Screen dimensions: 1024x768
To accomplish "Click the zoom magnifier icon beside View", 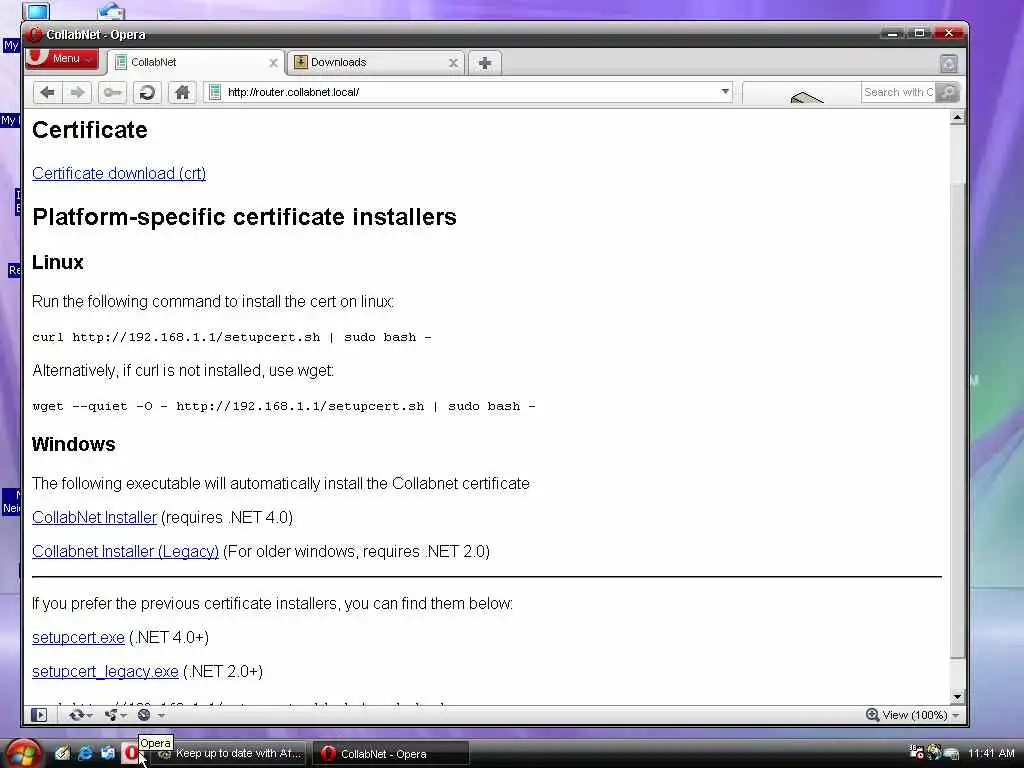I will point(872,715).
